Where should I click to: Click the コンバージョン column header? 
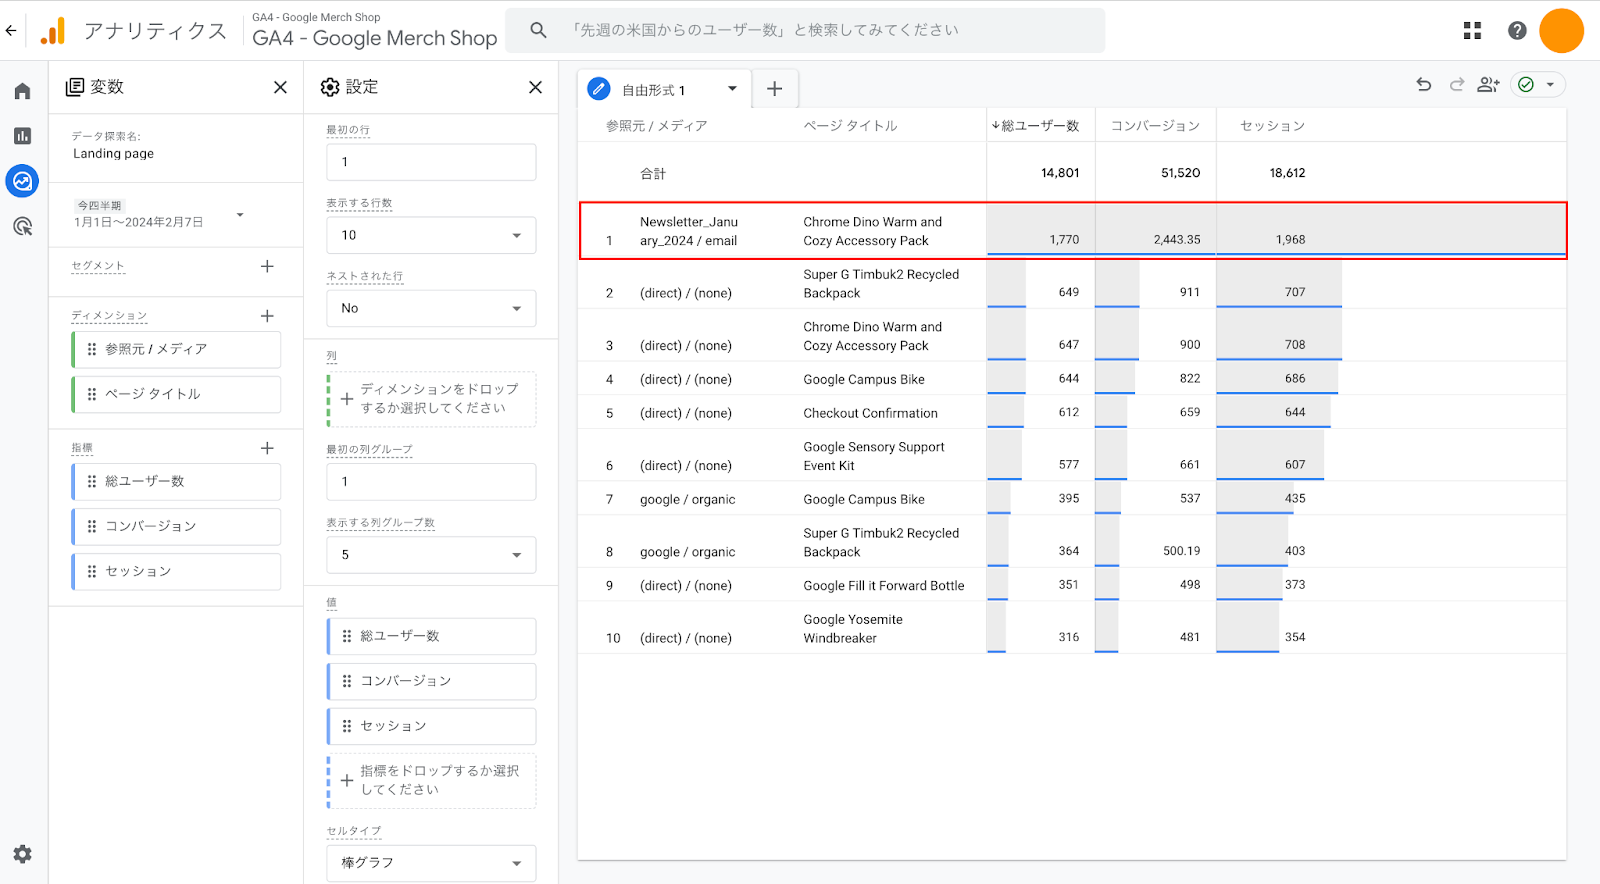(x=1155, y=126)
